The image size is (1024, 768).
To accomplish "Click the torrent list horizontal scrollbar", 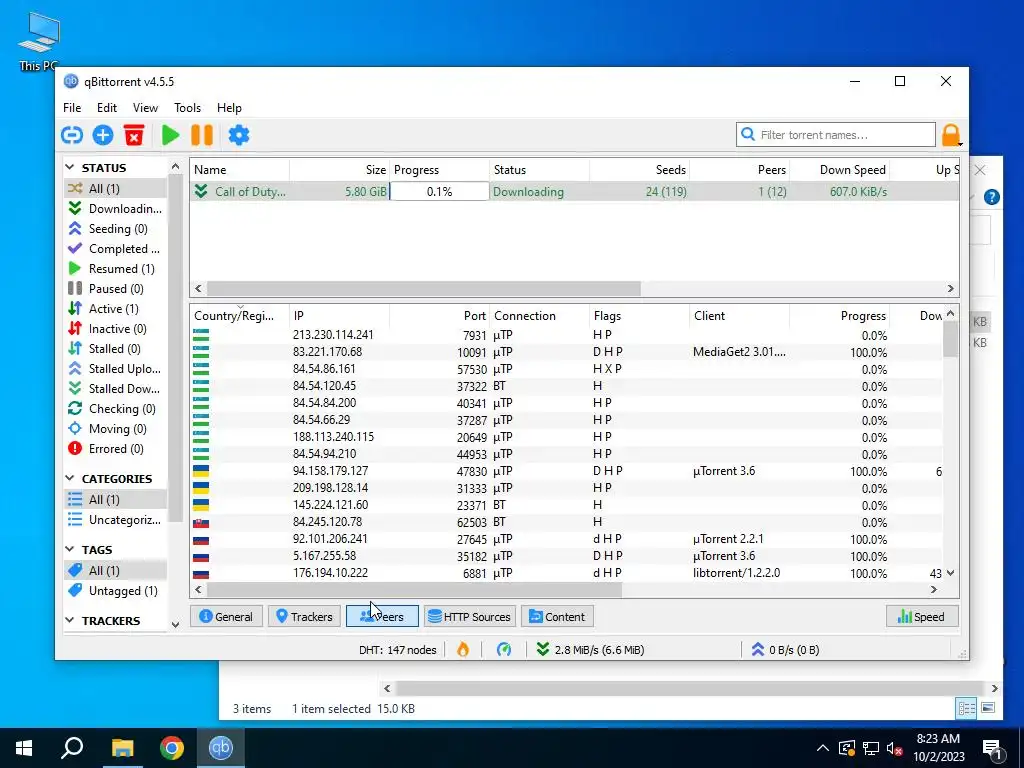I will tap(424, 288).
